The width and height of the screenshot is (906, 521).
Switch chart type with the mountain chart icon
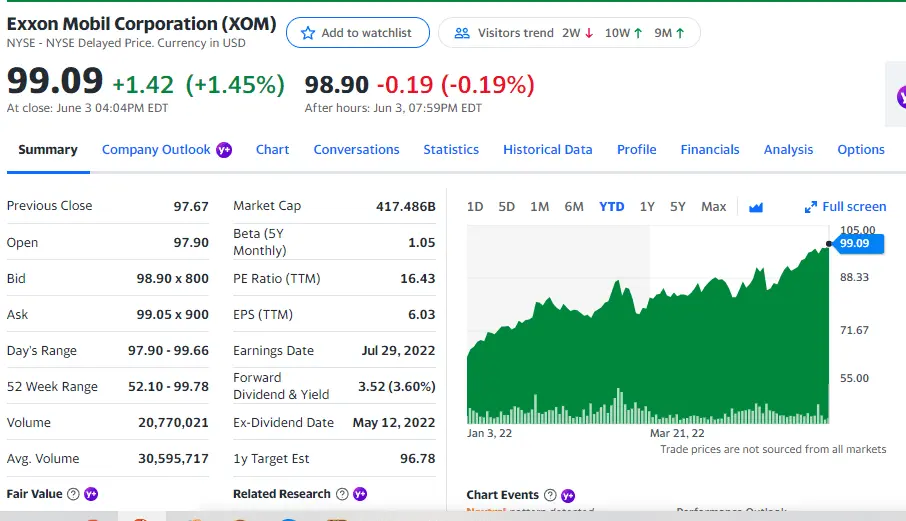coord(756,207)
